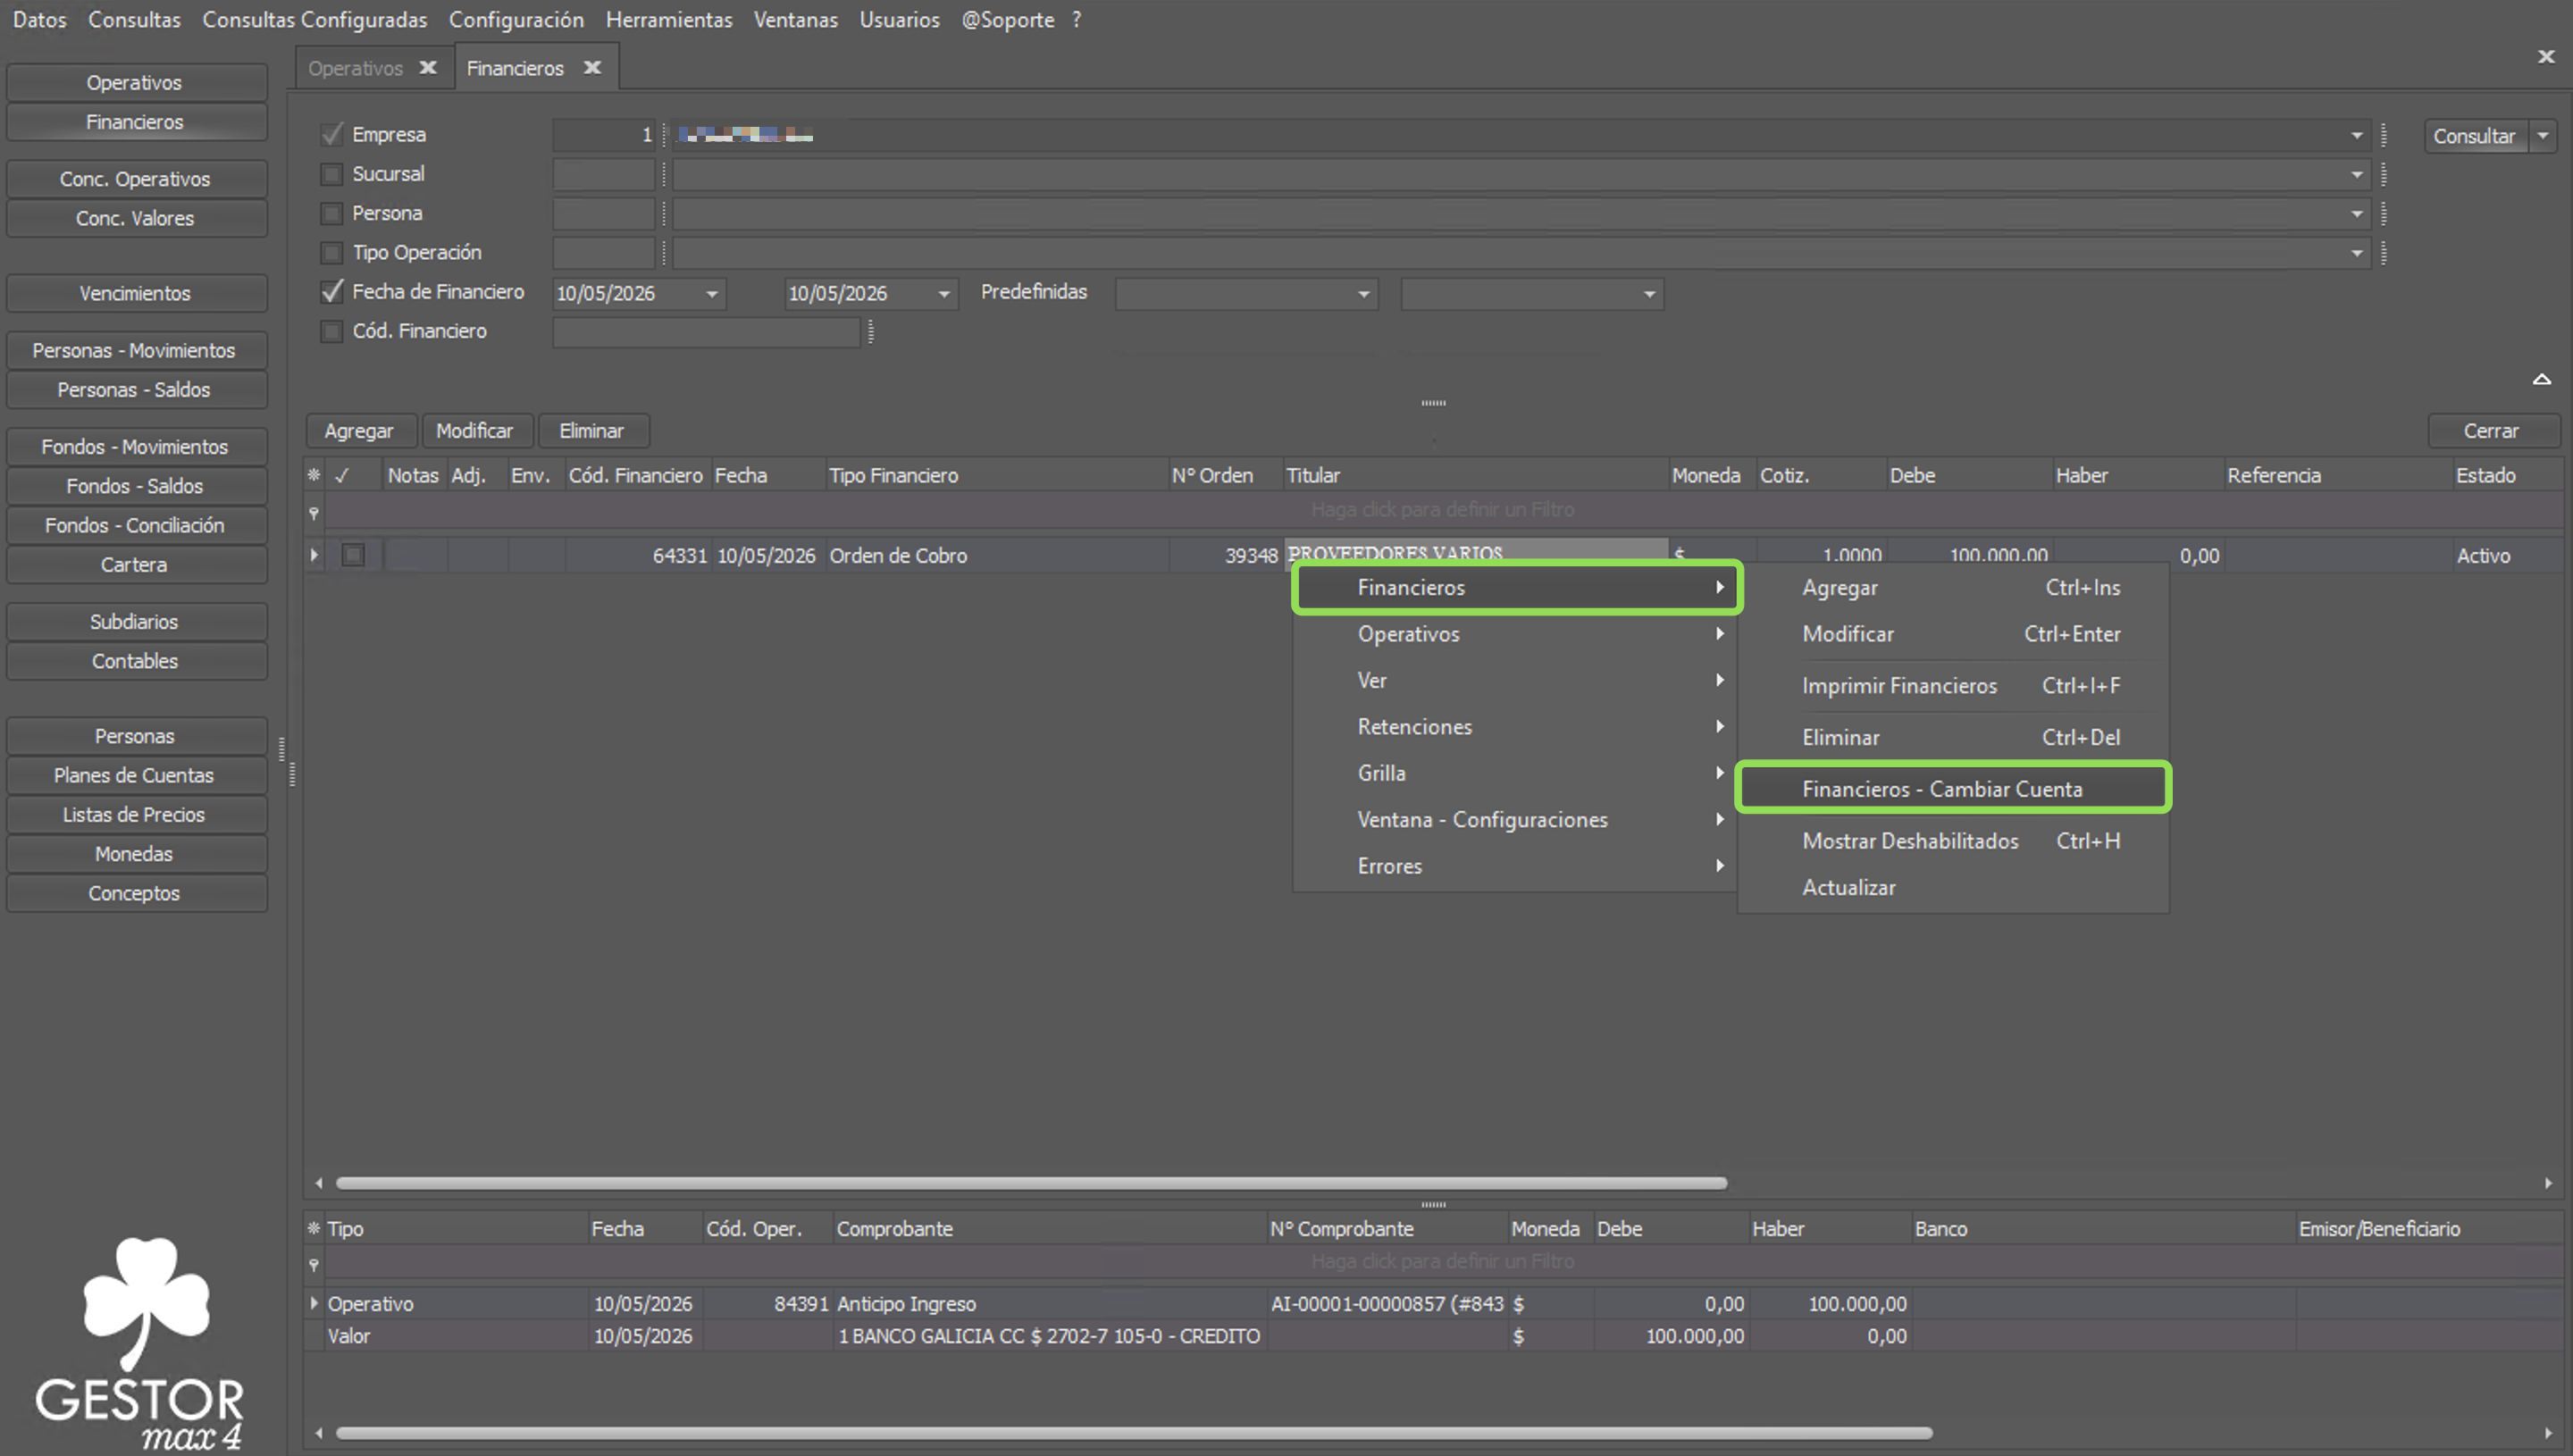Toggle the Empresa filter checkbox
Screen dimensions: 2573x1456
332,134
